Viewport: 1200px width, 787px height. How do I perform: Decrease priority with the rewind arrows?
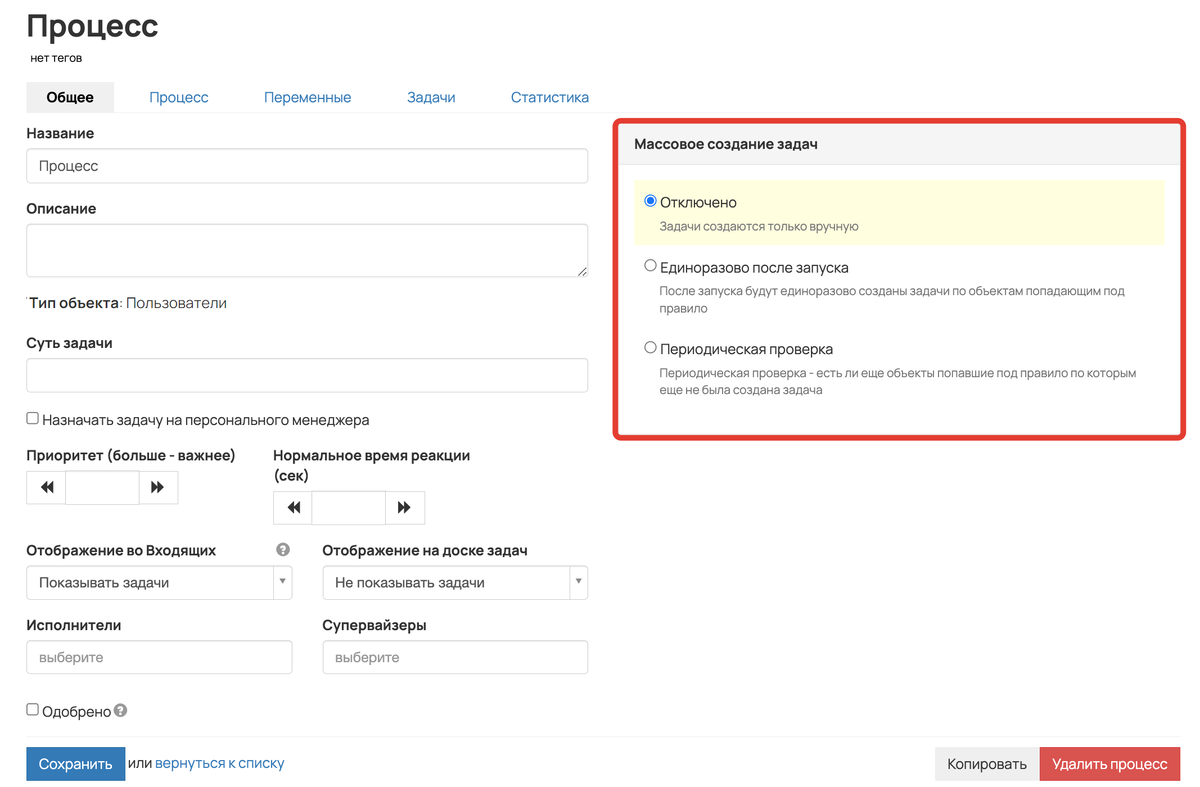46,487
